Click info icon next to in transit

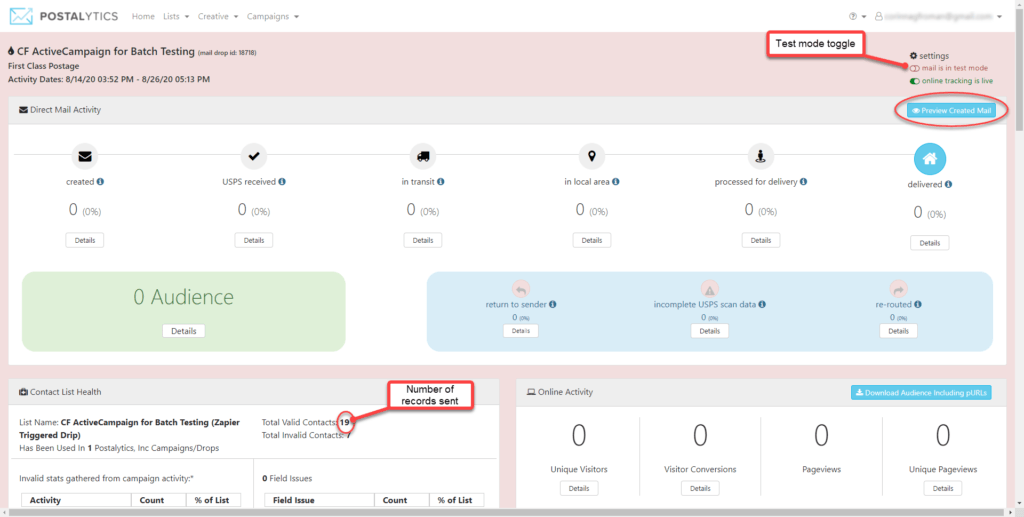(x=441, y=181)
